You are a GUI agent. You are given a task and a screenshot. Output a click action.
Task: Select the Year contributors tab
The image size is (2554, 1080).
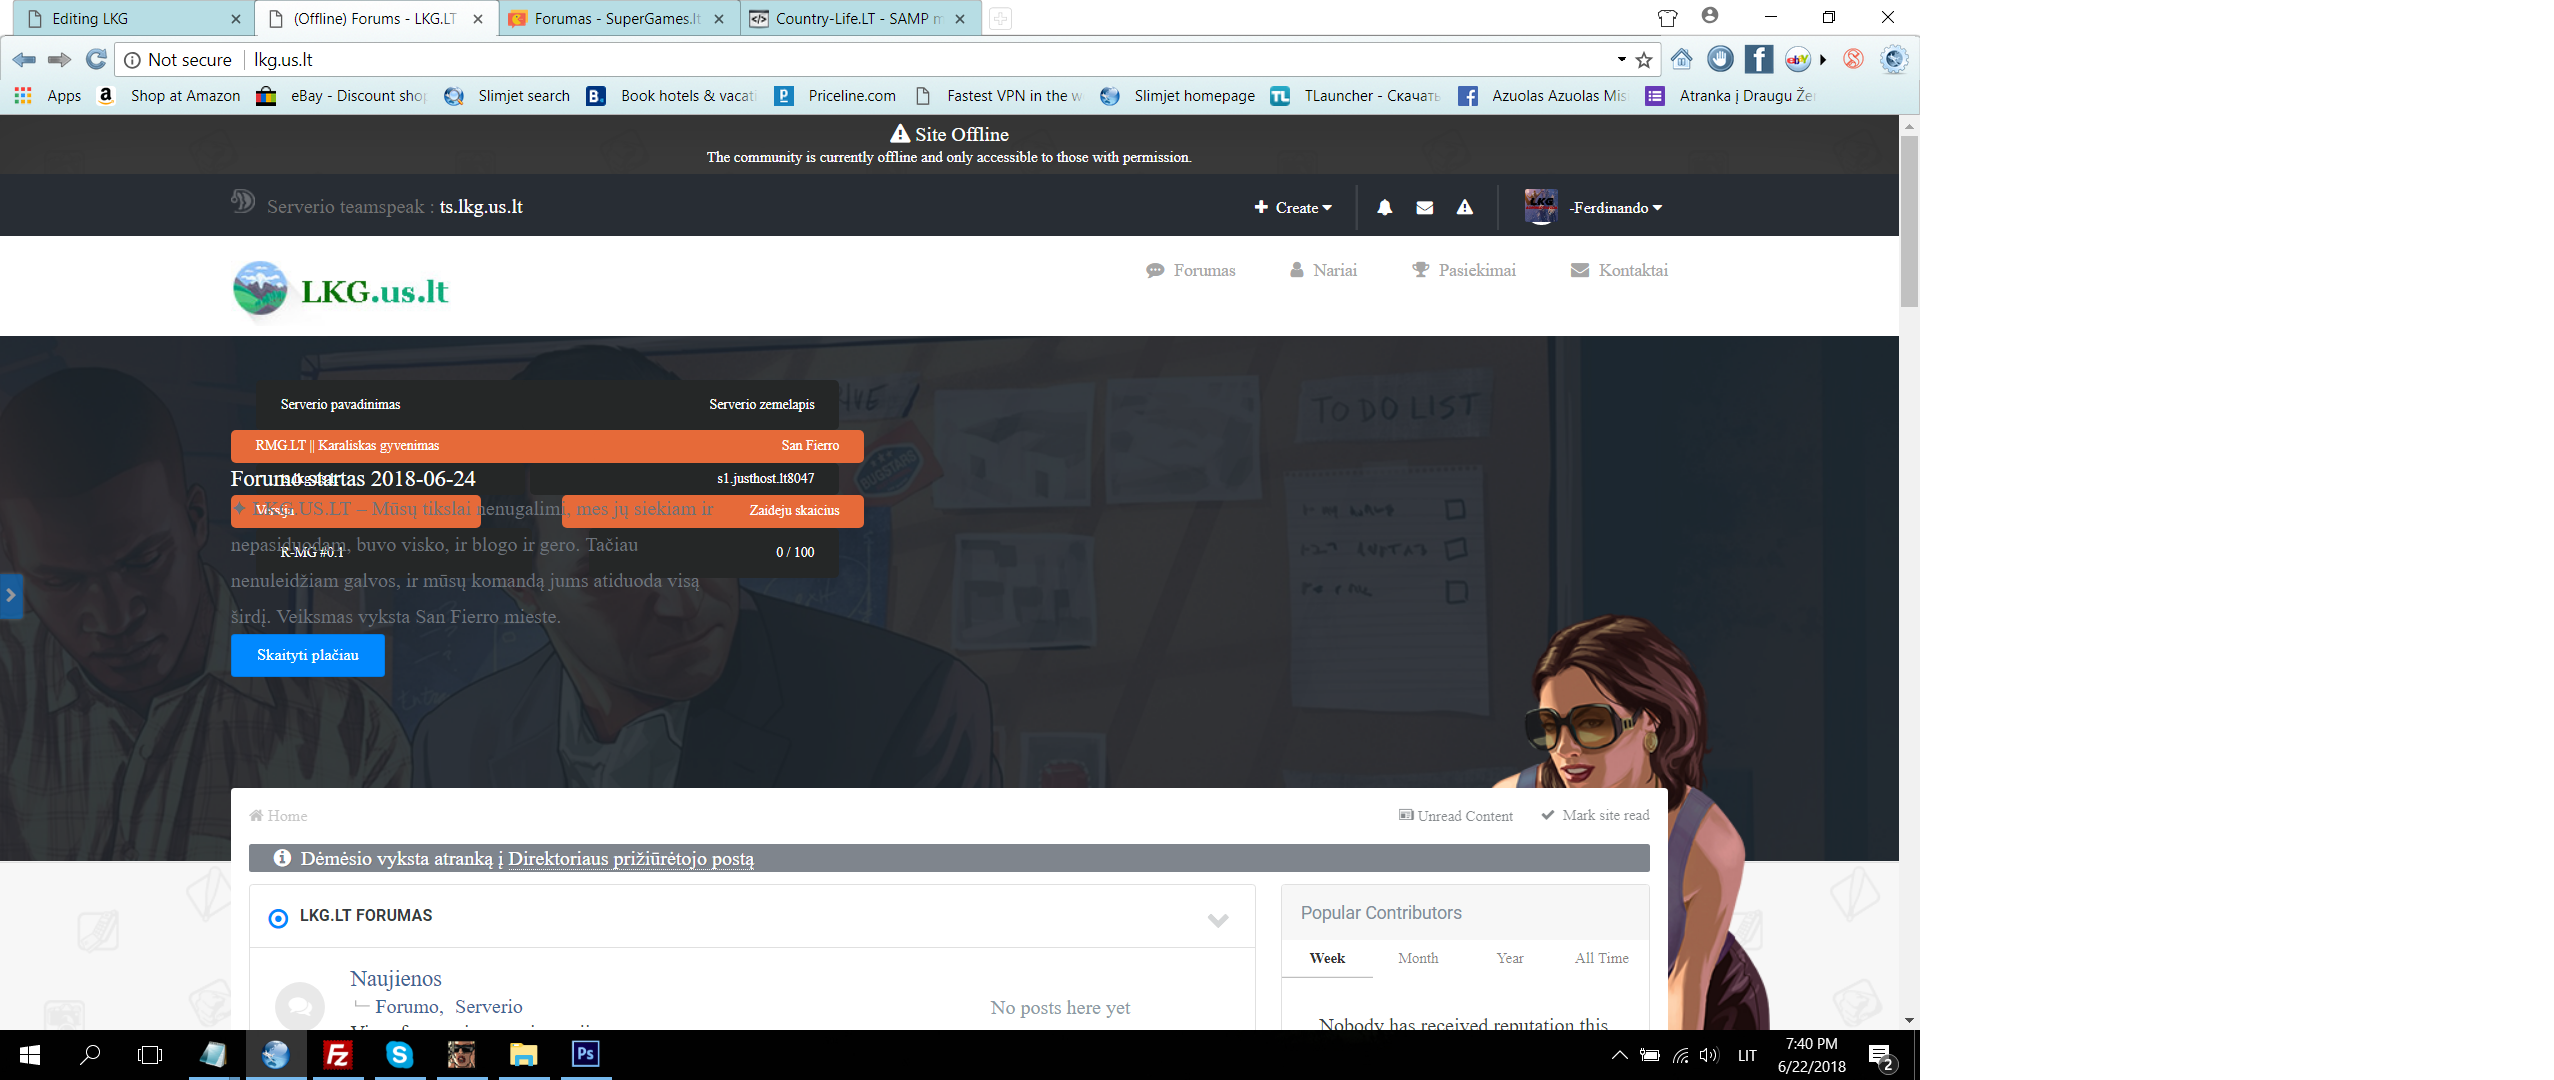[x=1510, y=958]
